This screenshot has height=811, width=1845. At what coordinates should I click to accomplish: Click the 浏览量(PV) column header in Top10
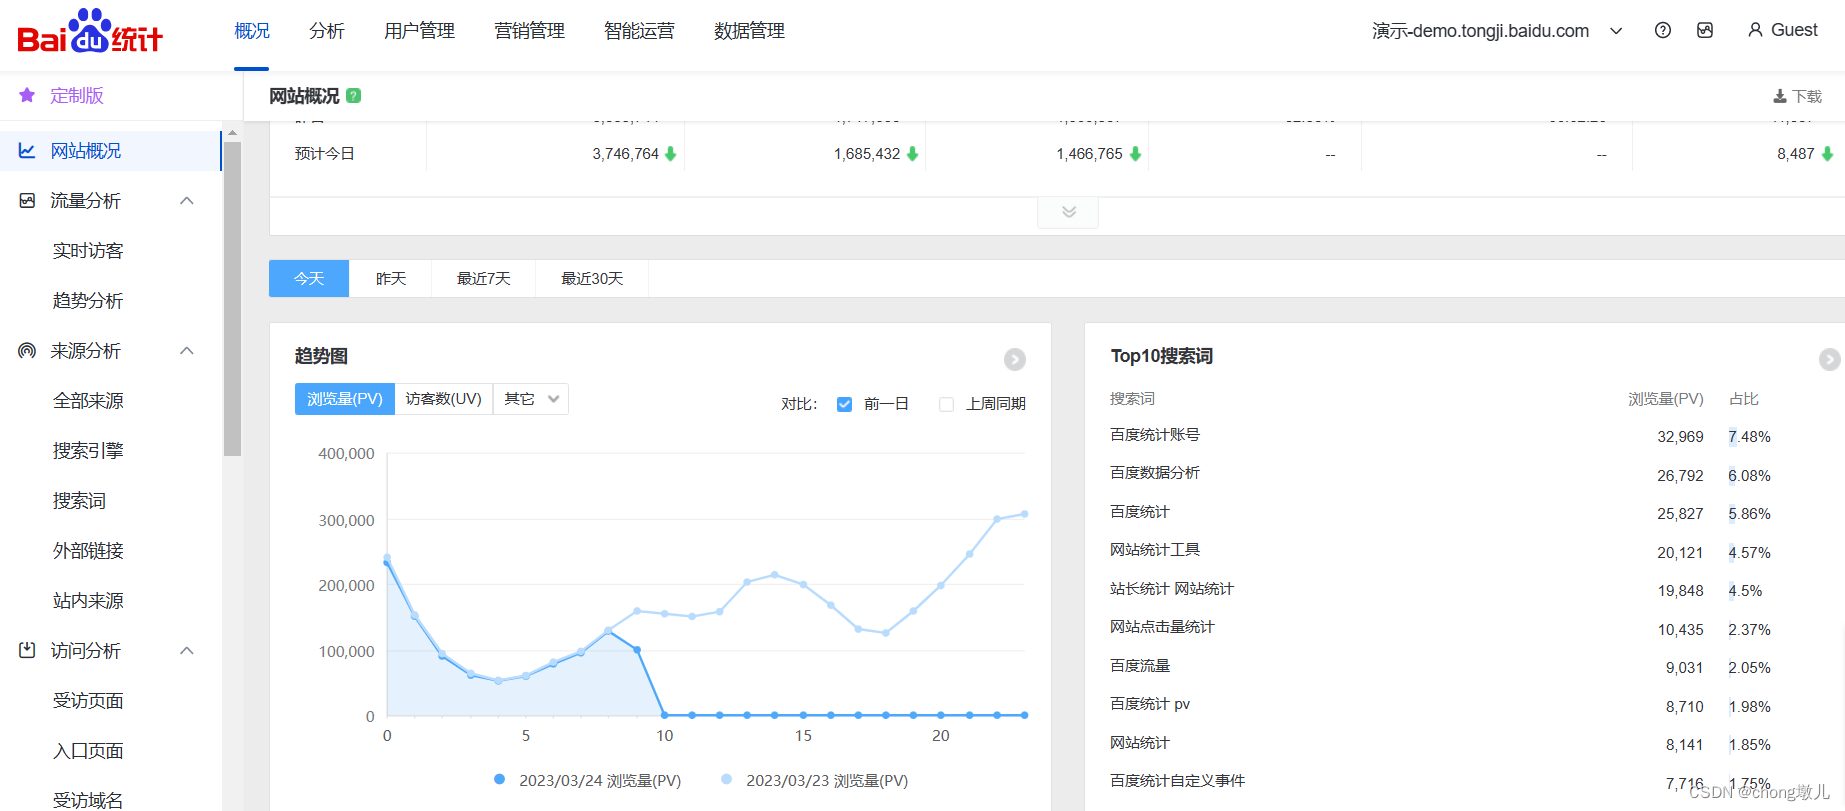coord(1665,399)
